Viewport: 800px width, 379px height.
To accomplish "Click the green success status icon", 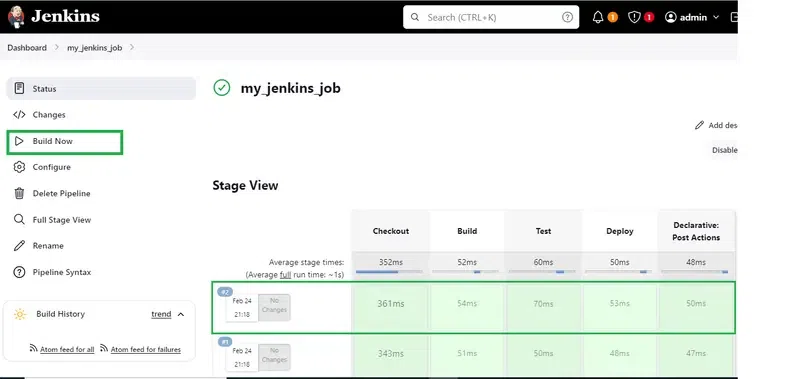I will coord(221,88).
